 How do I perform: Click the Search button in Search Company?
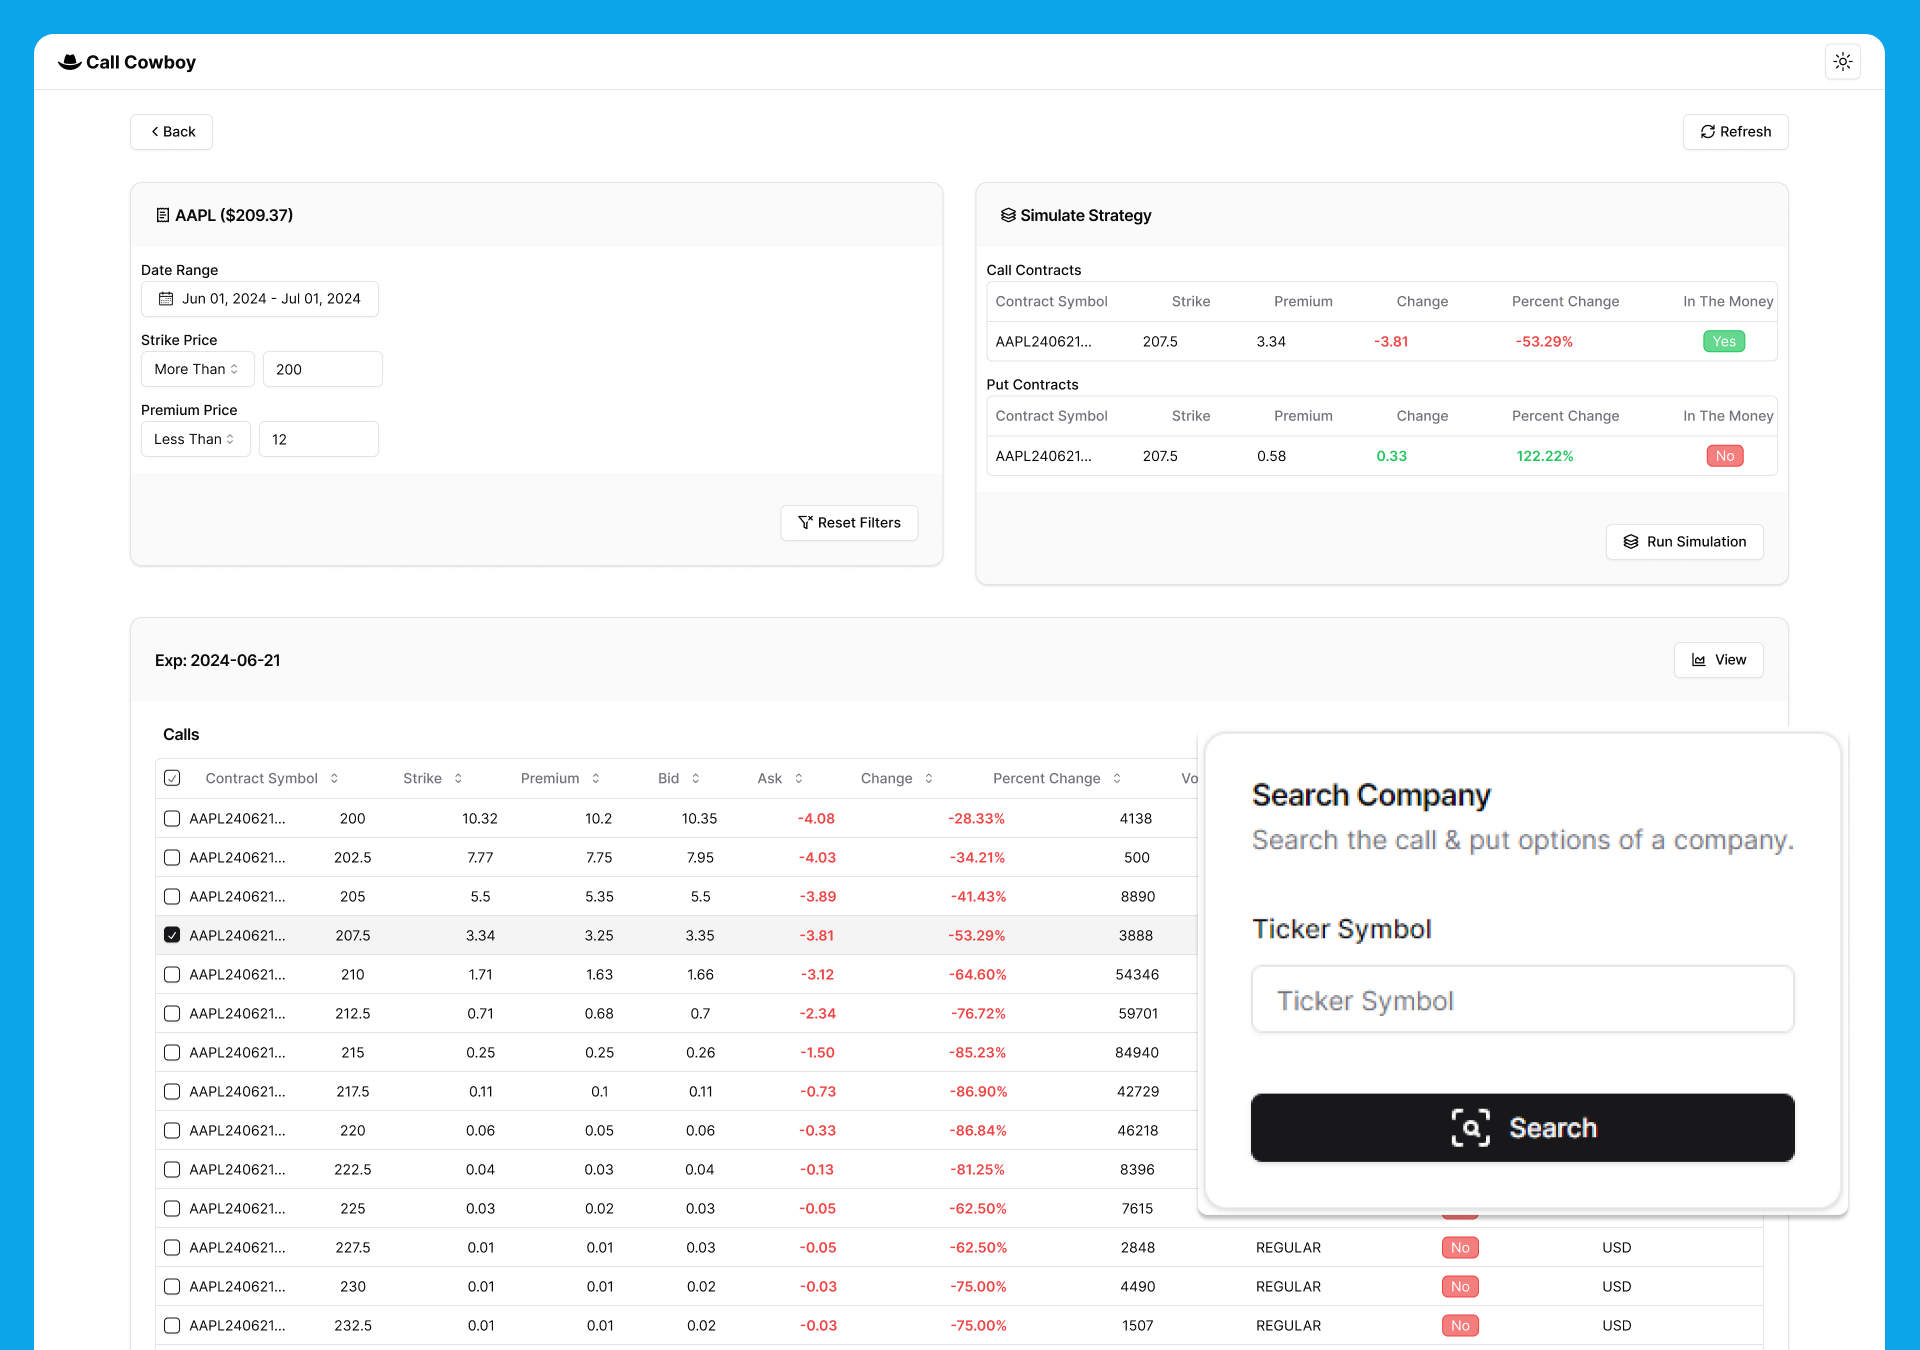pos(1522,1127)
